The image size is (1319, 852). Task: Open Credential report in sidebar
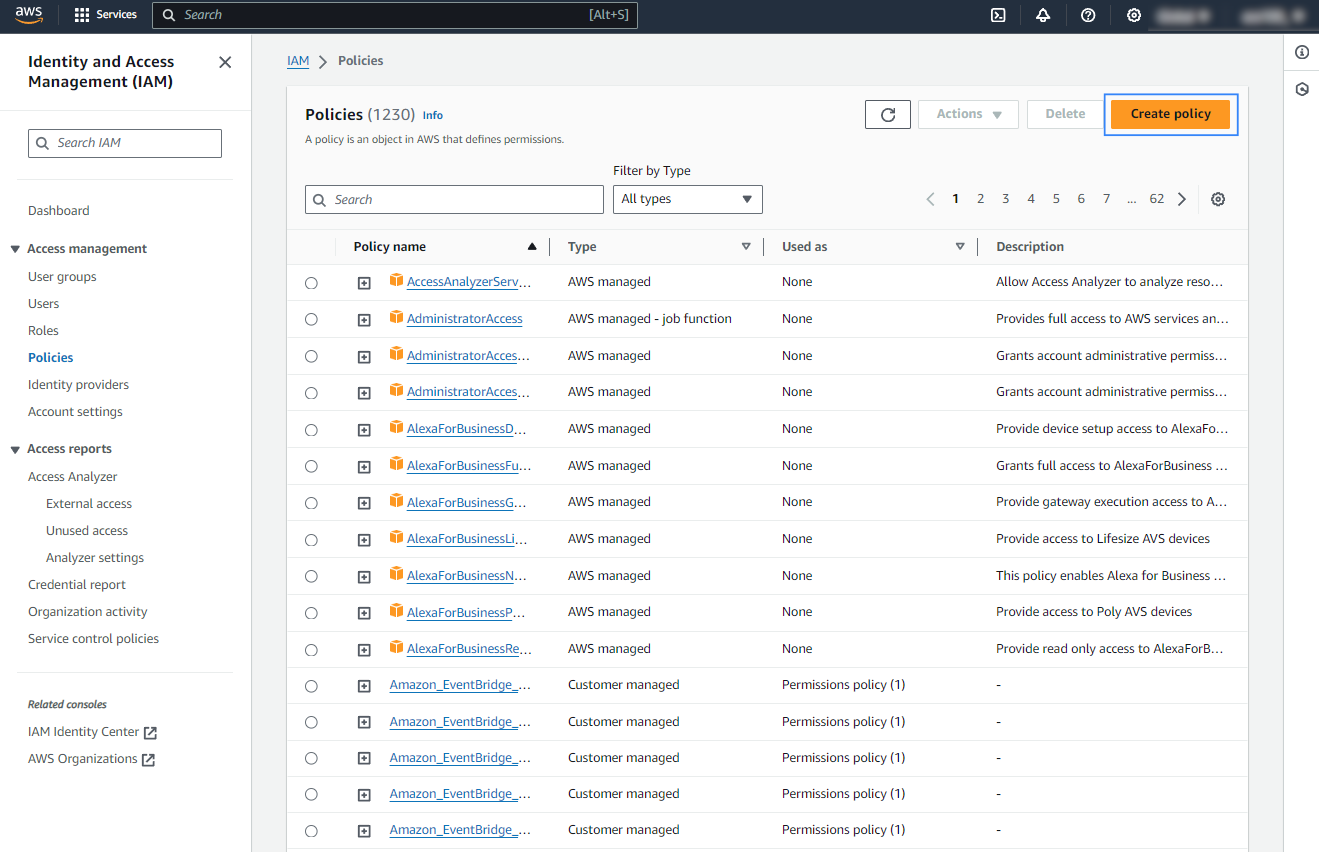[x=77, y=584]
